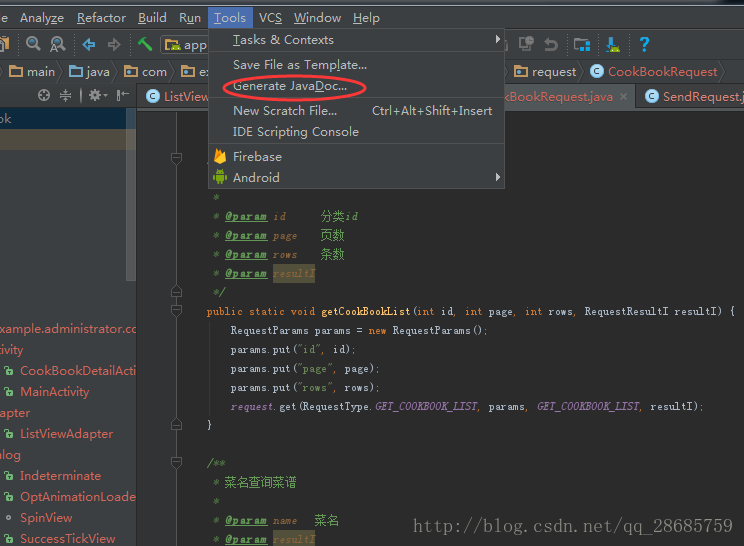Select Firebase in Tools menu
The height and width of the screenshot is (546, 744).
pos(356,157)
